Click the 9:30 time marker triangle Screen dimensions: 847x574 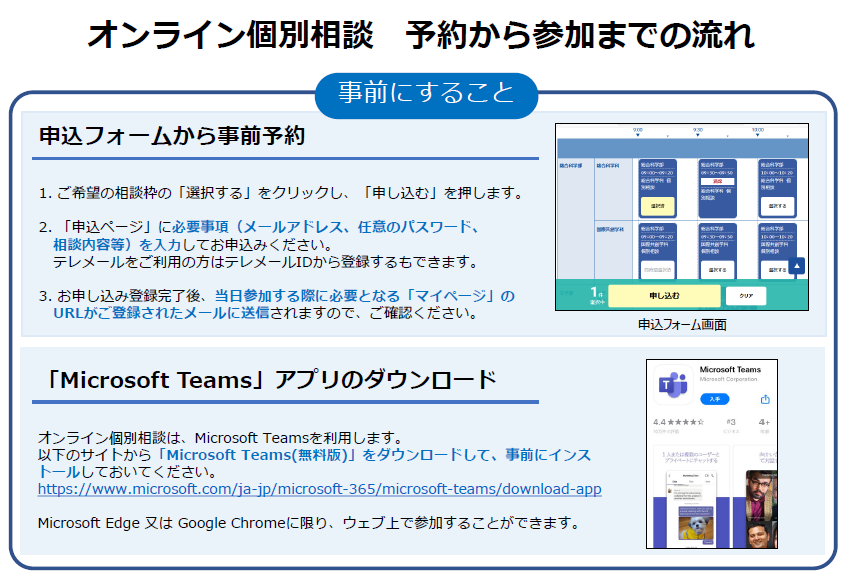click(x=697, y=134)
